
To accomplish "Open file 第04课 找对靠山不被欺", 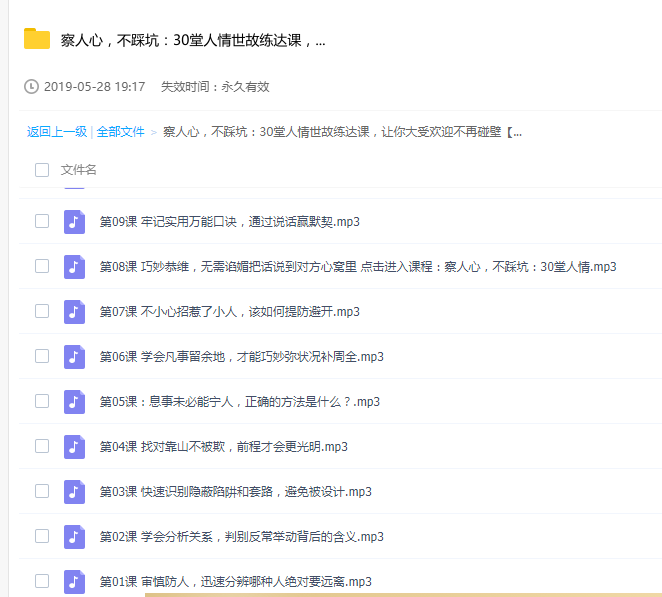I will [224, 447].
